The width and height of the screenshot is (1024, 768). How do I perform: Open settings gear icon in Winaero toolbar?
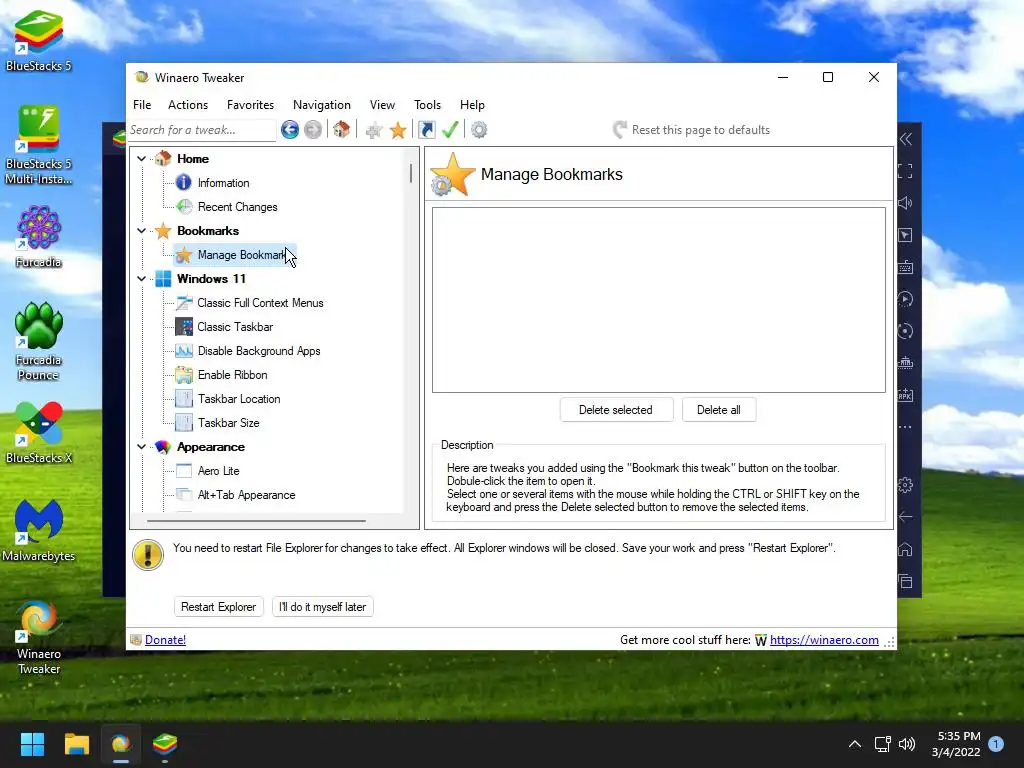tap(479, 129)
